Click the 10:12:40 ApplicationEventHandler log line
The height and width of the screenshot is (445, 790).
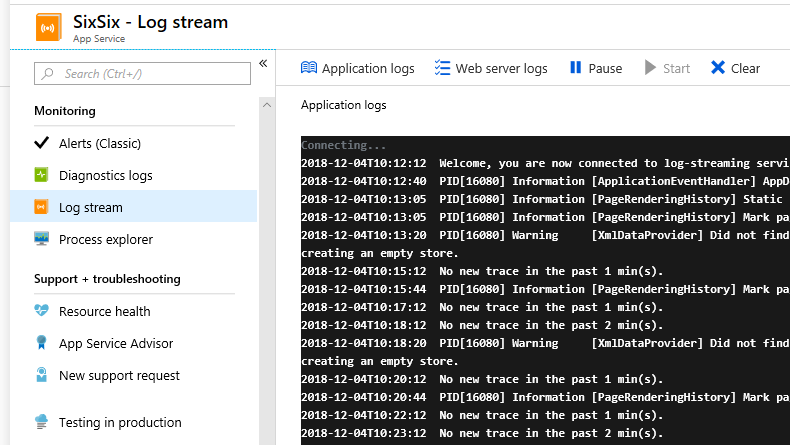click(x=545, y=181)
